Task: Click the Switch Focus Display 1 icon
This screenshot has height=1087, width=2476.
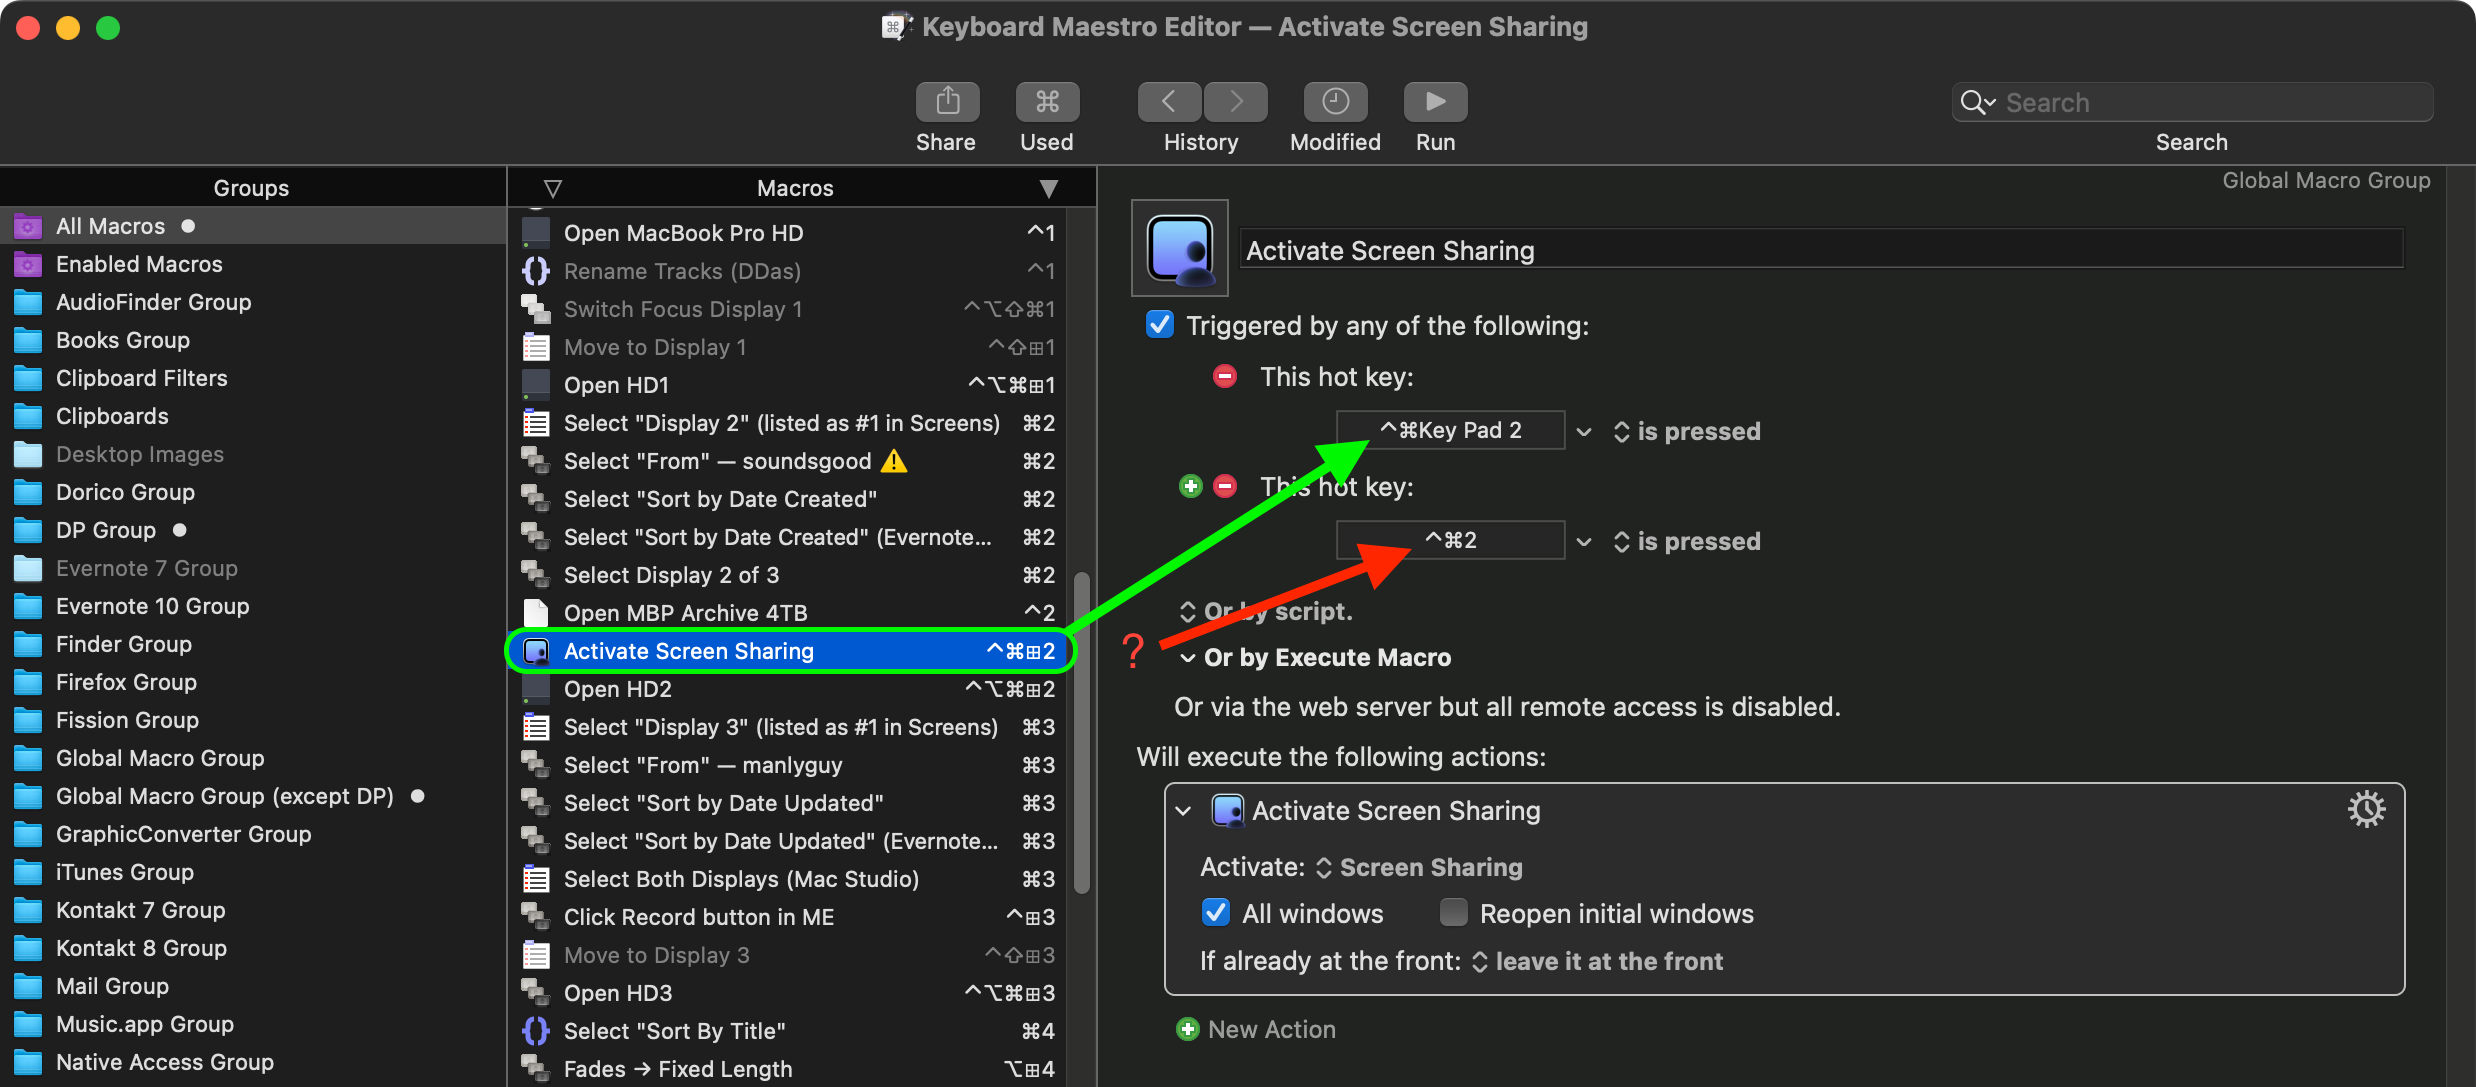Action: [x=537, y=309]
